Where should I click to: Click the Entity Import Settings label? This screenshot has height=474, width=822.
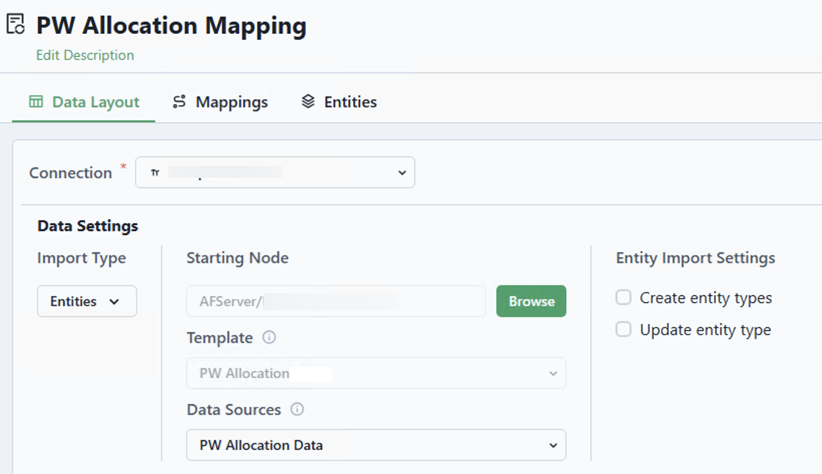pos(696,258)
